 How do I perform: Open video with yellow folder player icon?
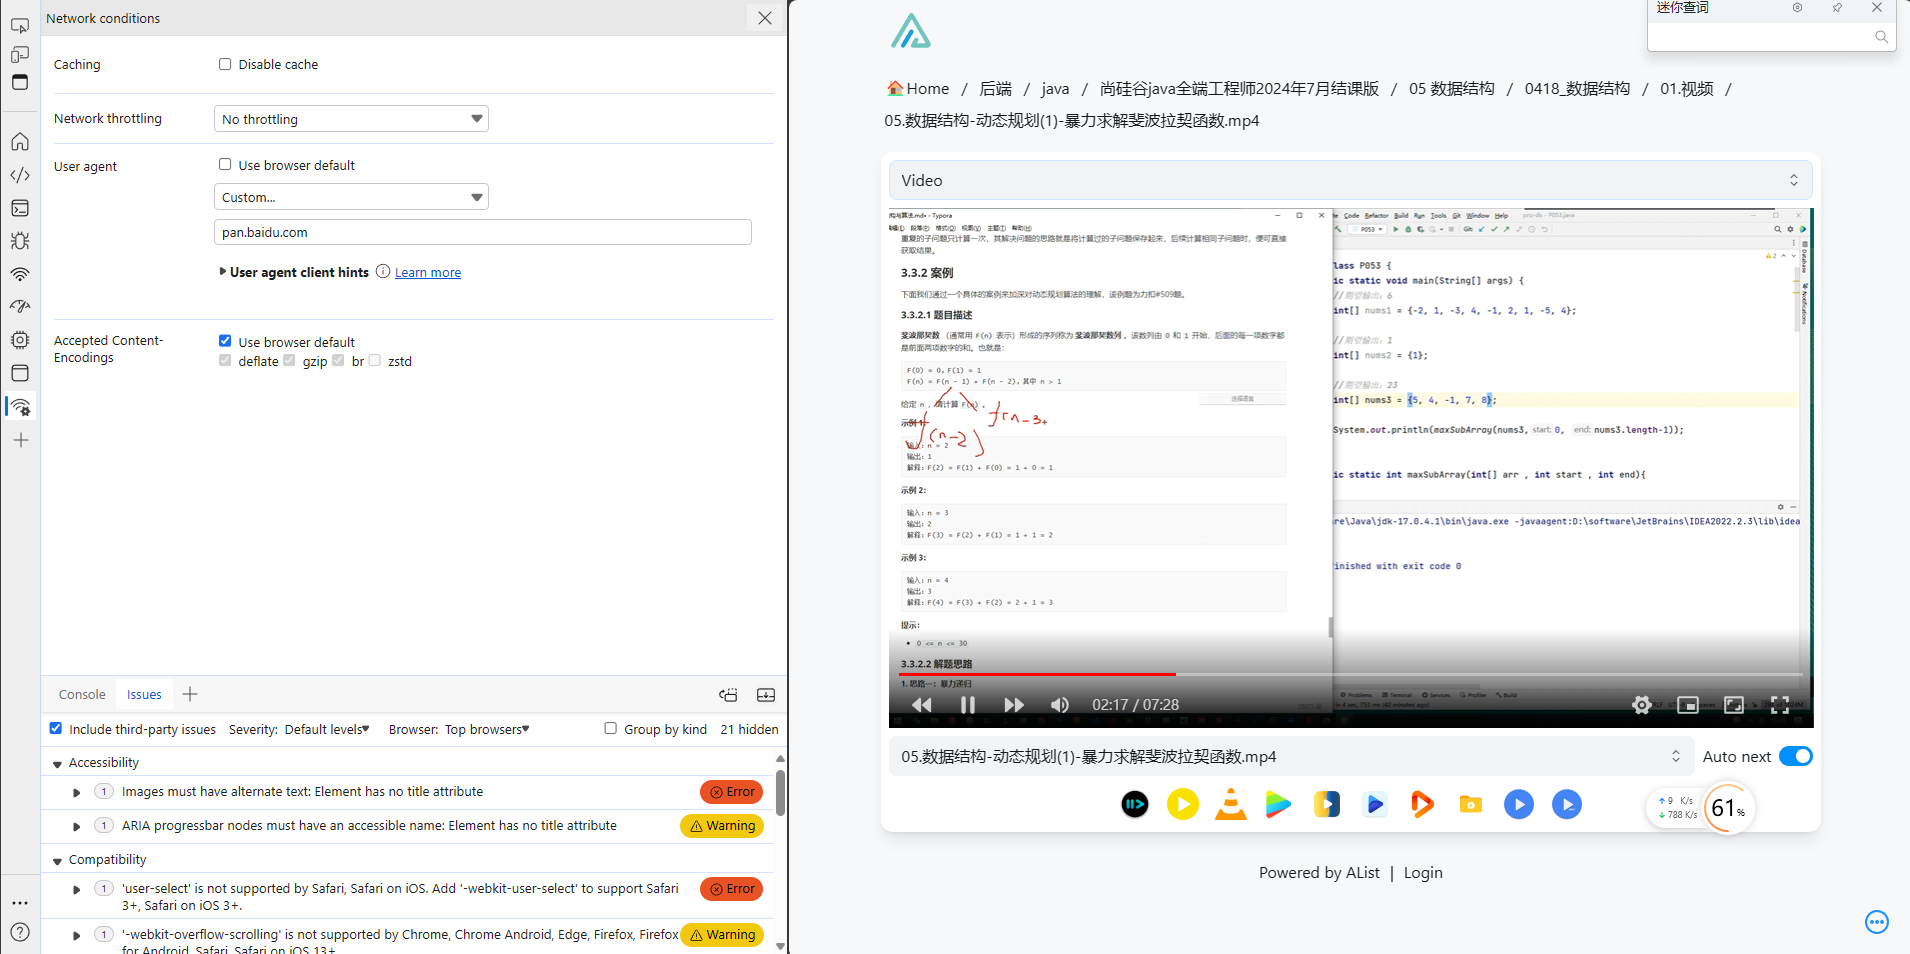coord(1470,804)
